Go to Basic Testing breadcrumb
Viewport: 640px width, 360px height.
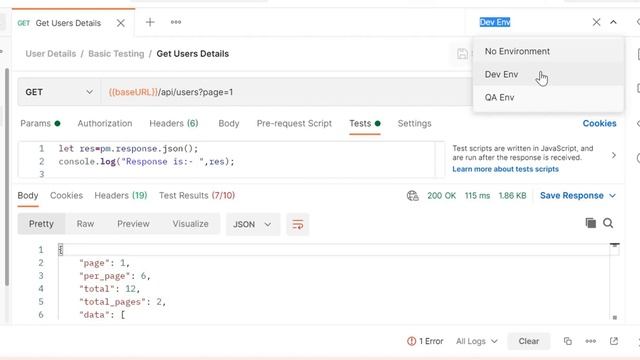(x=116, y=54)
